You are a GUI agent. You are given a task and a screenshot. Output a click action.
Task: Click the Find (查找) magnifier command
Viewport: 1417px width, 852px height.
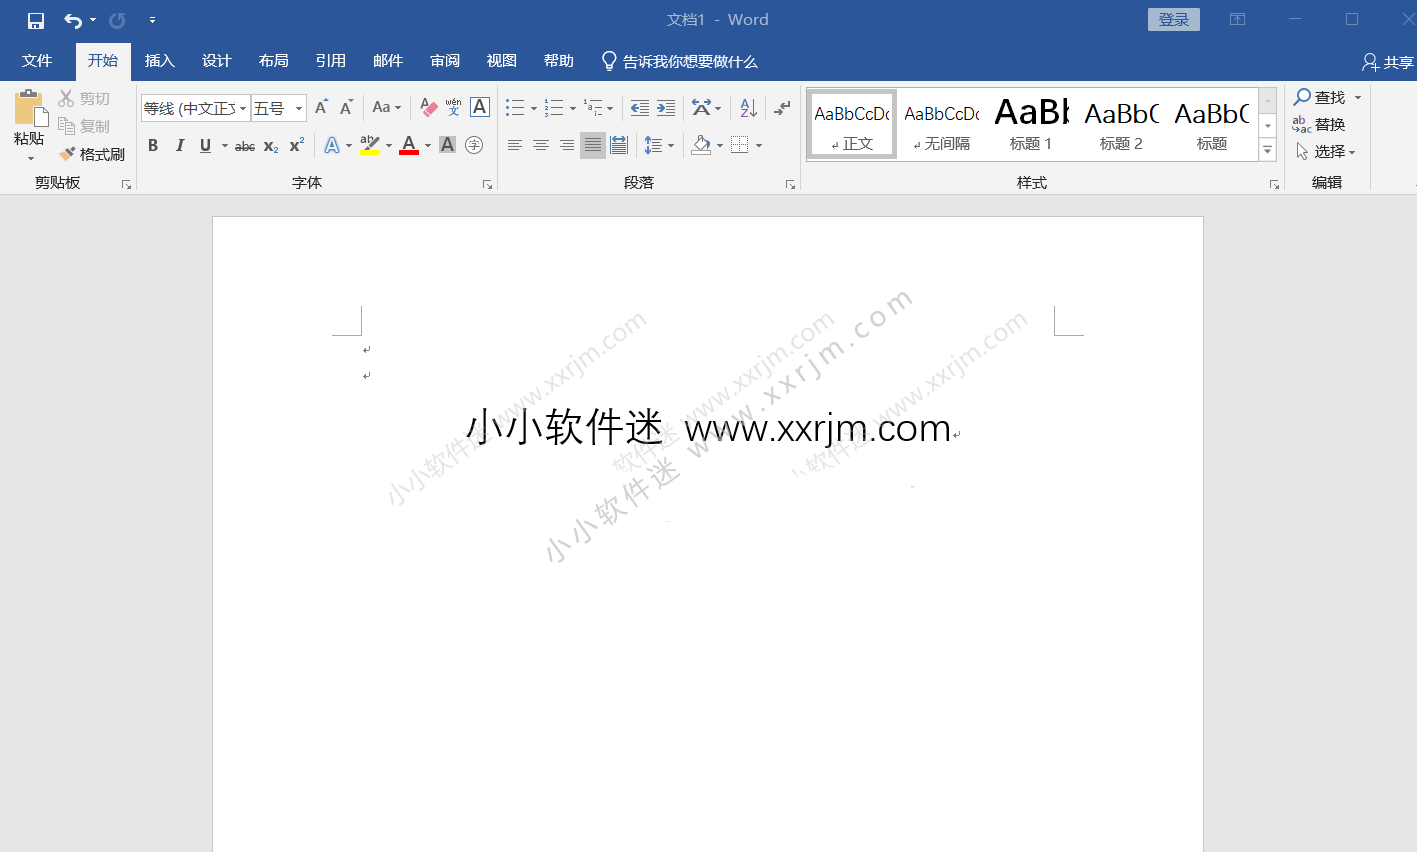click(x=1319, y=97)
